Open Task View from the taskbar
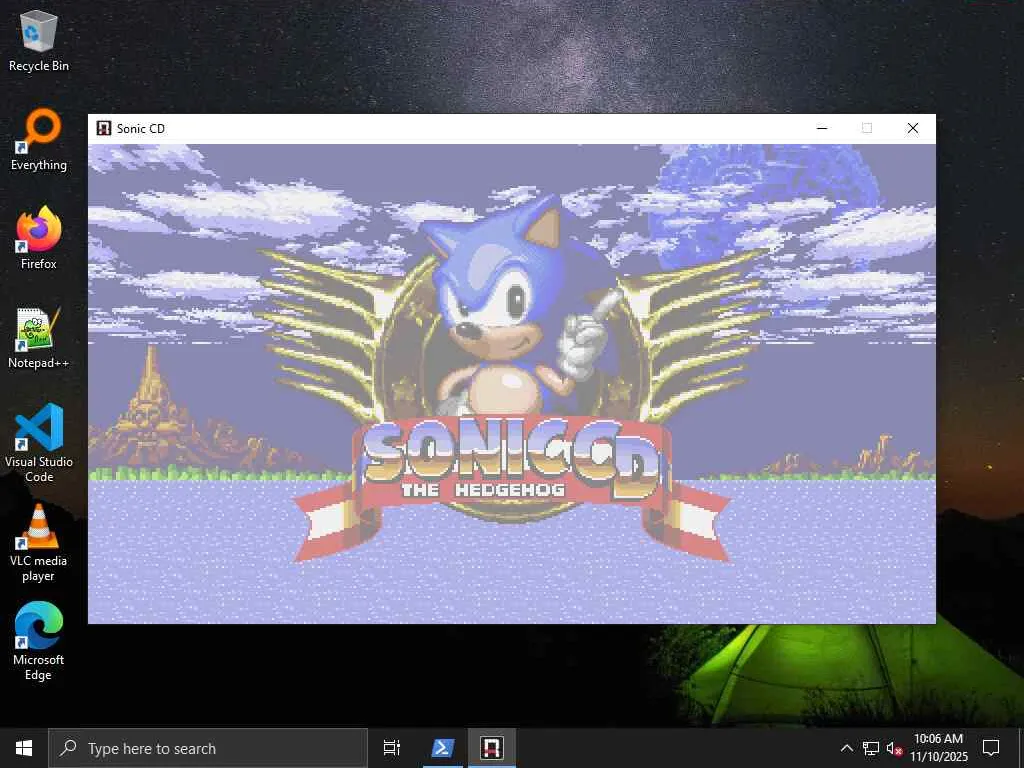 click(x=392, y=748)
